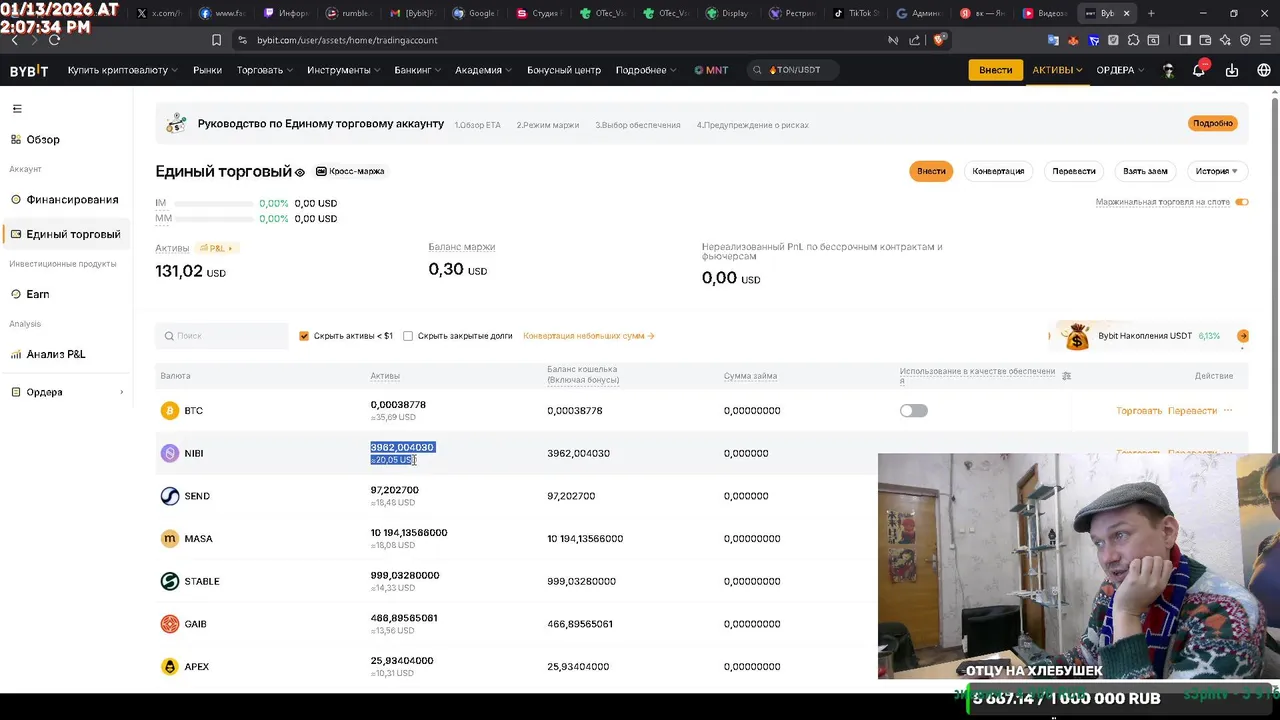Open 'История' dropdown button
Viewport: 1280px width, 720px height.
[1216, 171]
